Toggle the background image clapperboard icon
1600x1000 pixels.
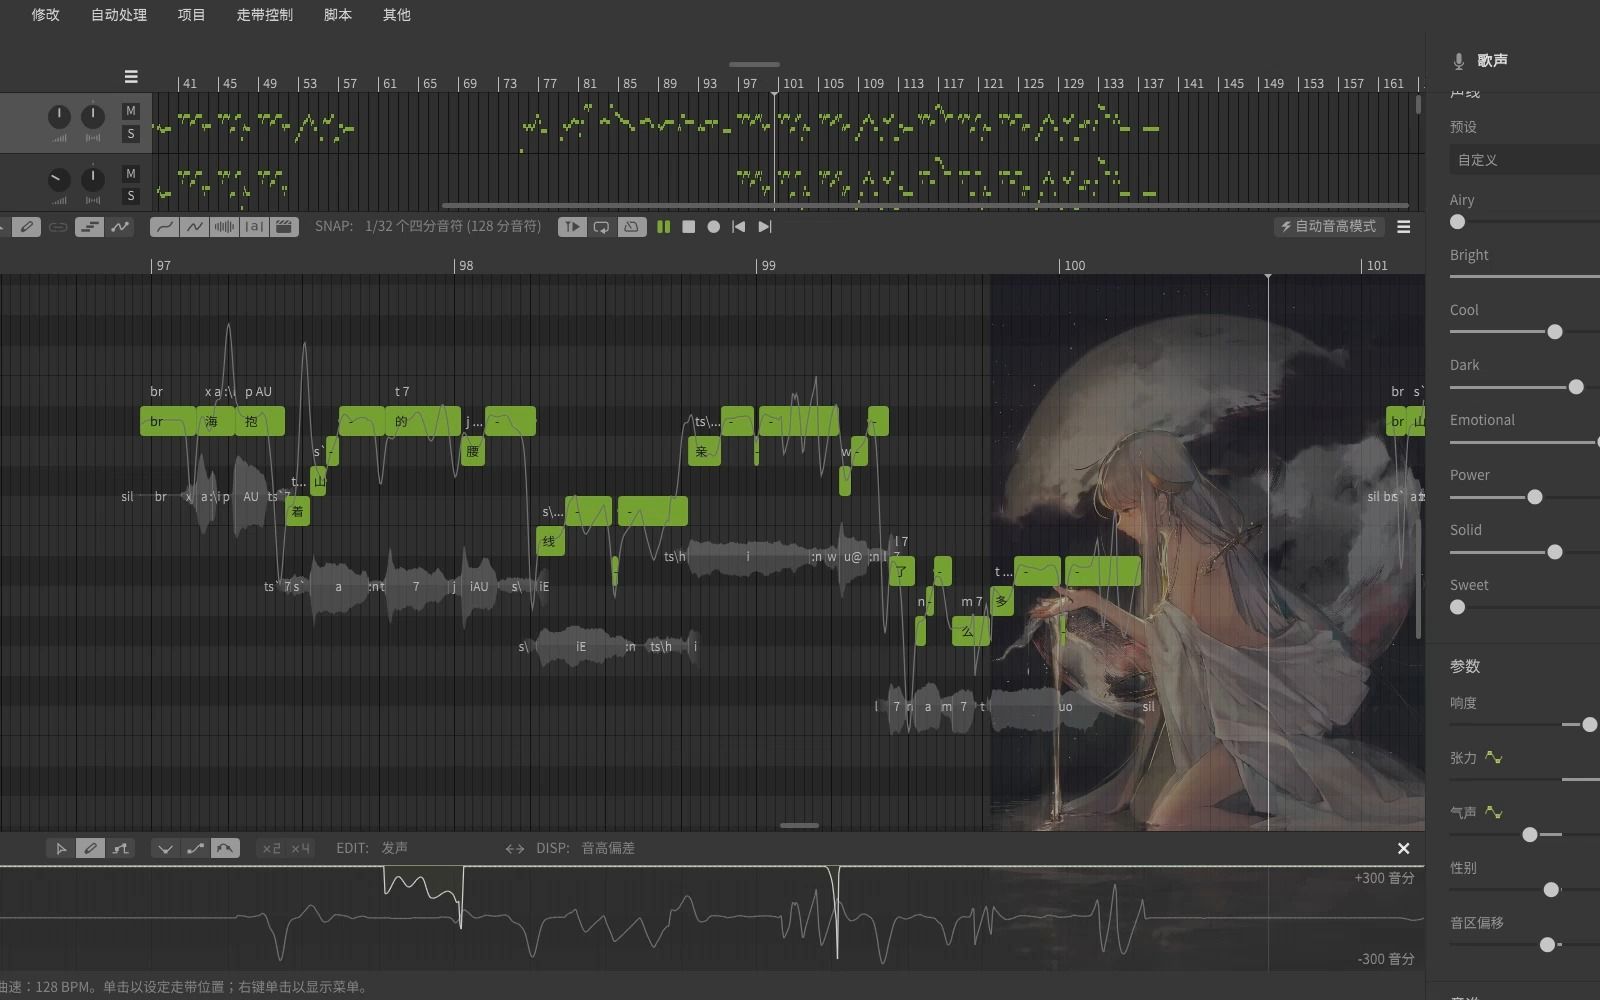pos(284,227)
